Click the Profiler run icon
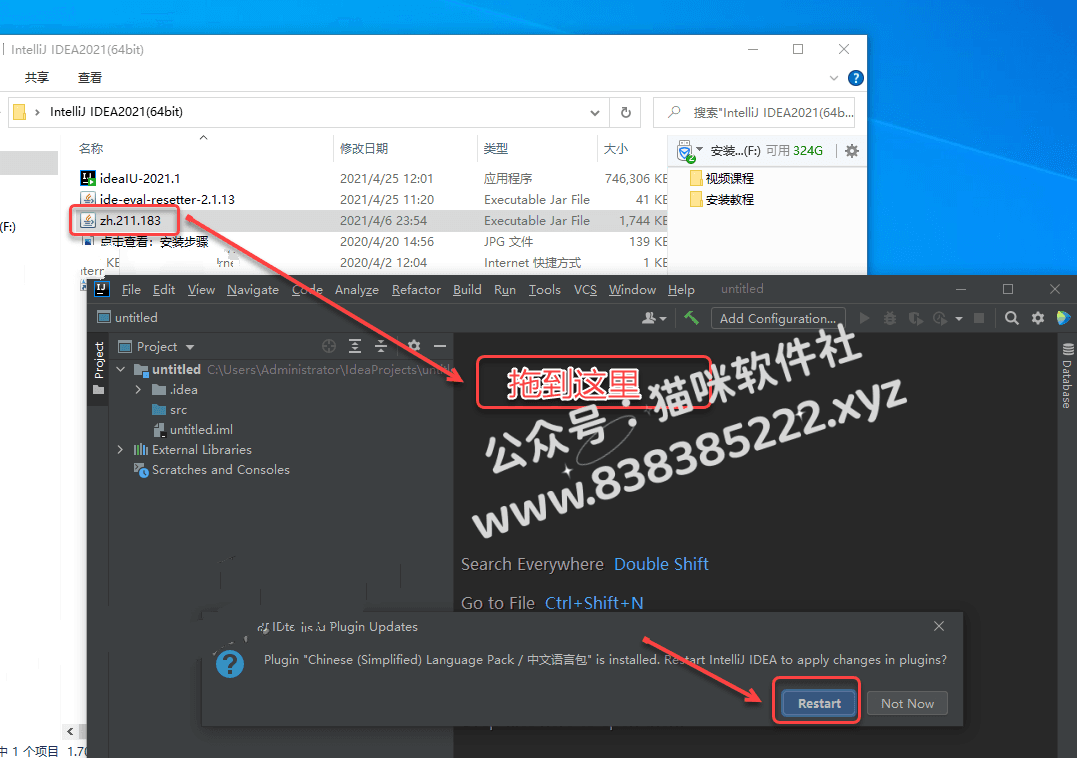 pyautogui.click(x=940, y=318)
